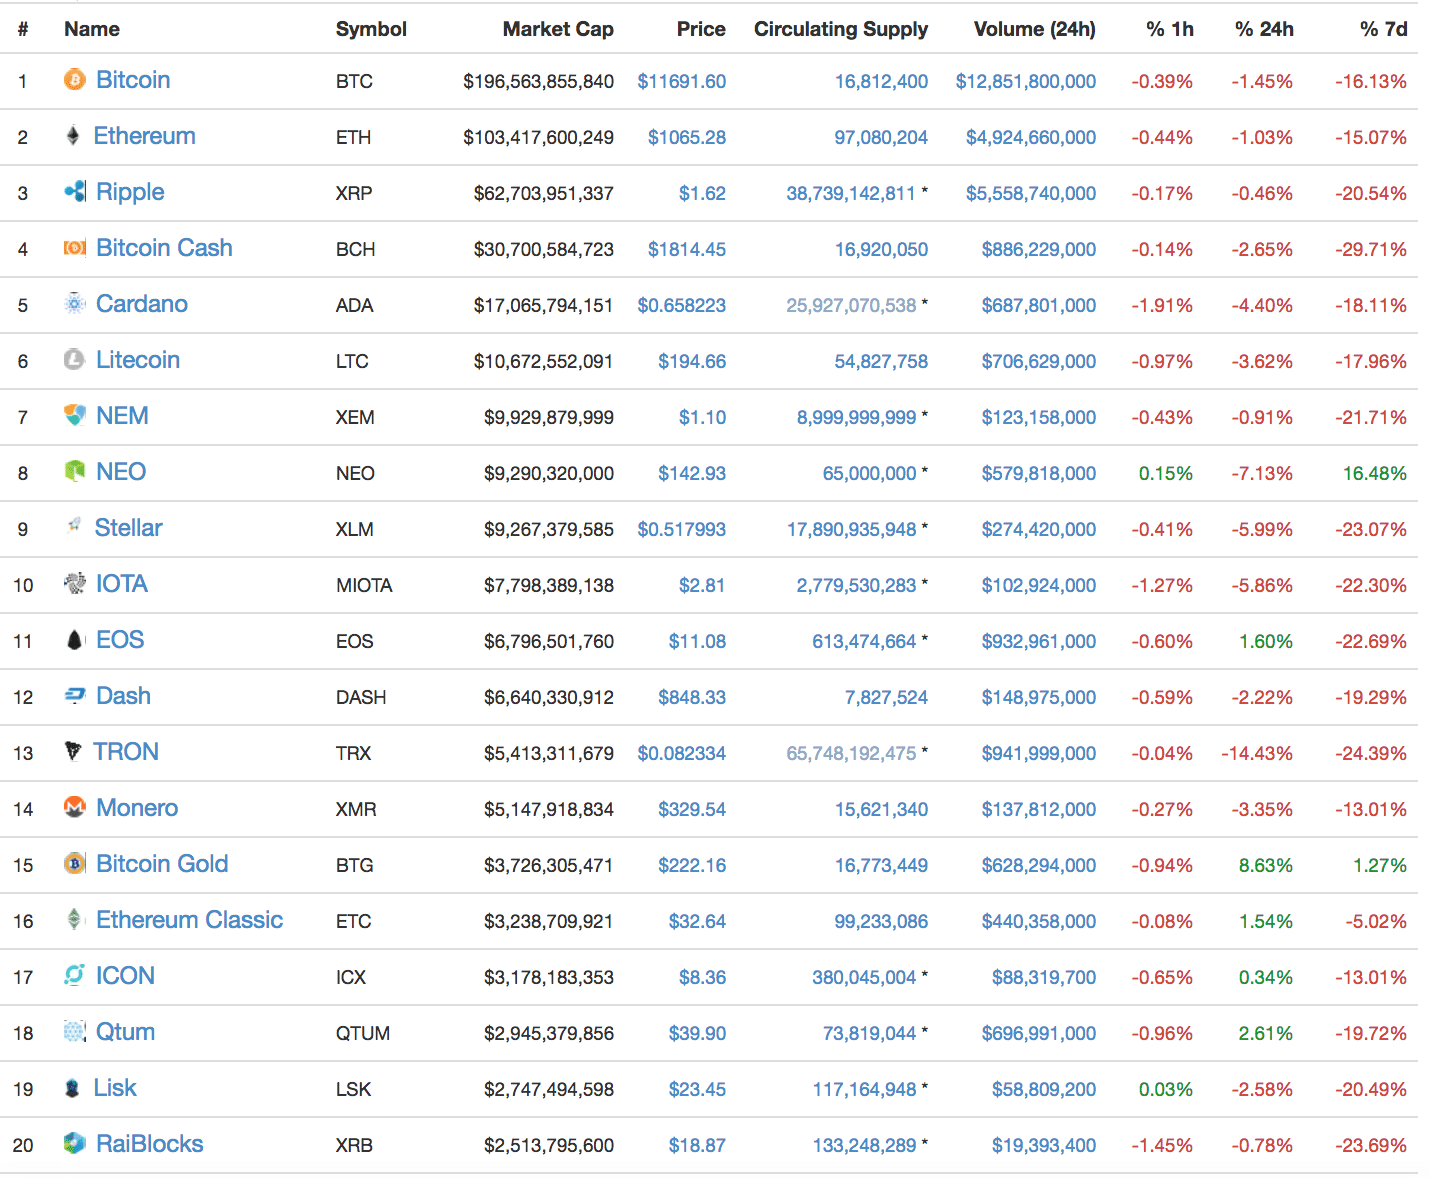Open the Cardano name link
The width and height of the screenshot is (1430, 1178).
pos(142,303)
